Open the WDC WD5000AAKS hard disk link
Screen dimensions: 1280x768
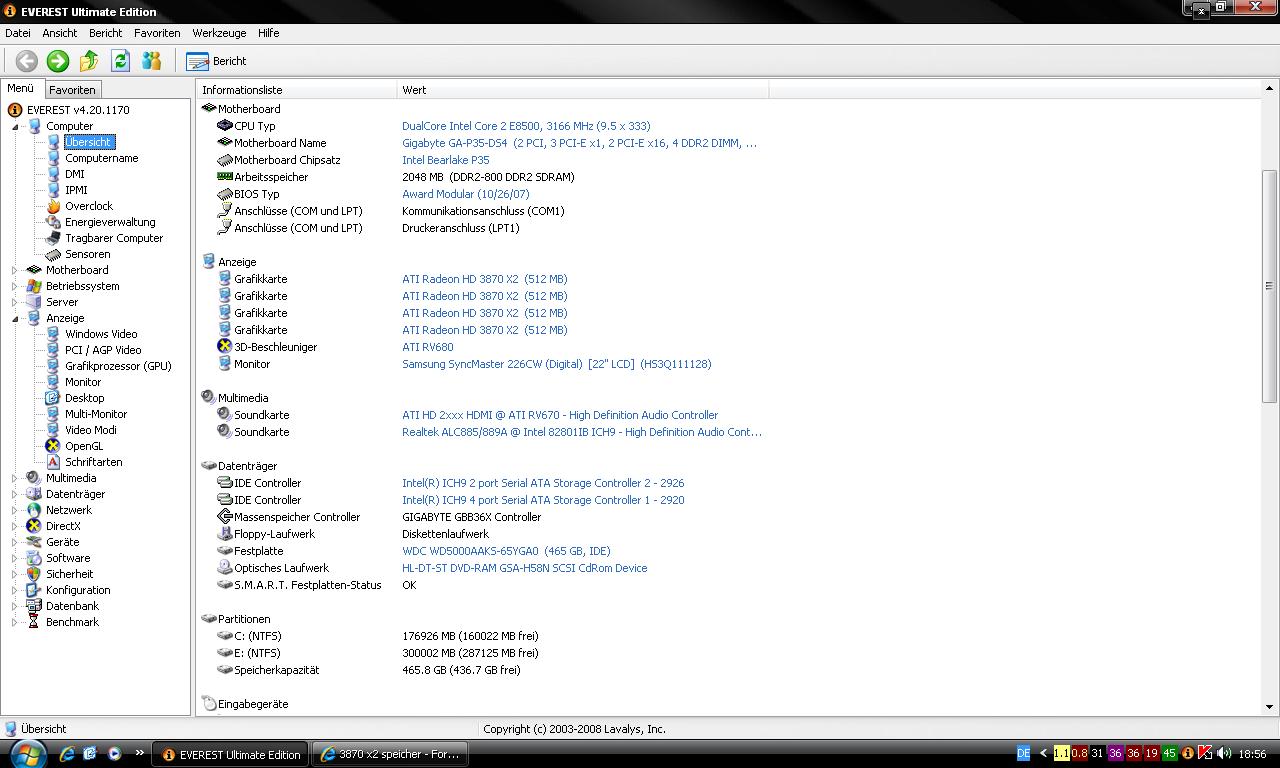pos(506,551)
